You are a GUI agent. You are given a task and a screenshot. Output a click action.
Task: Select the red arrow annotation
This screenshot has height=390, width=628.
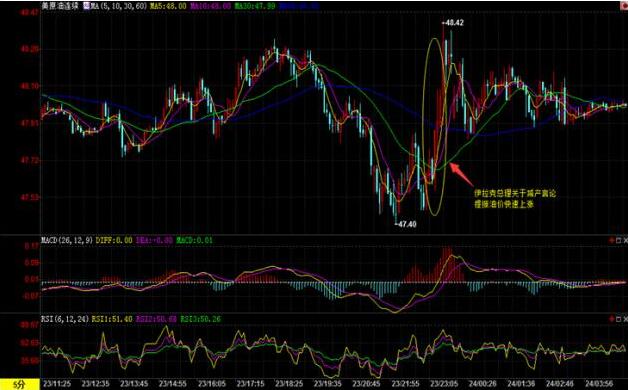(x=462, y=175)
